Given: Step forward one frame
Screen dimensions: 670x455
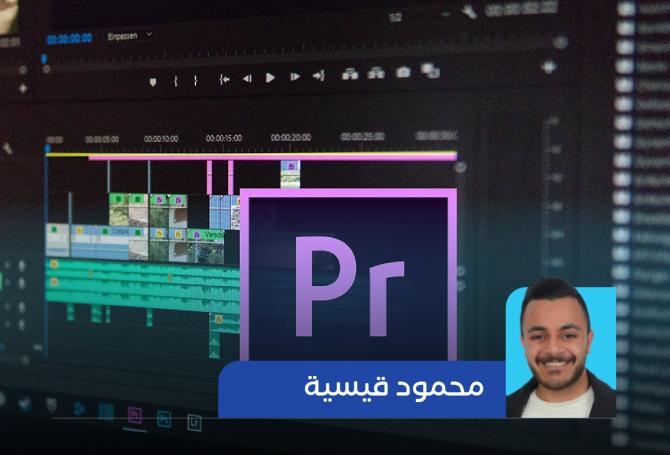Looking at the screenshot, I should tap(295, 77).
